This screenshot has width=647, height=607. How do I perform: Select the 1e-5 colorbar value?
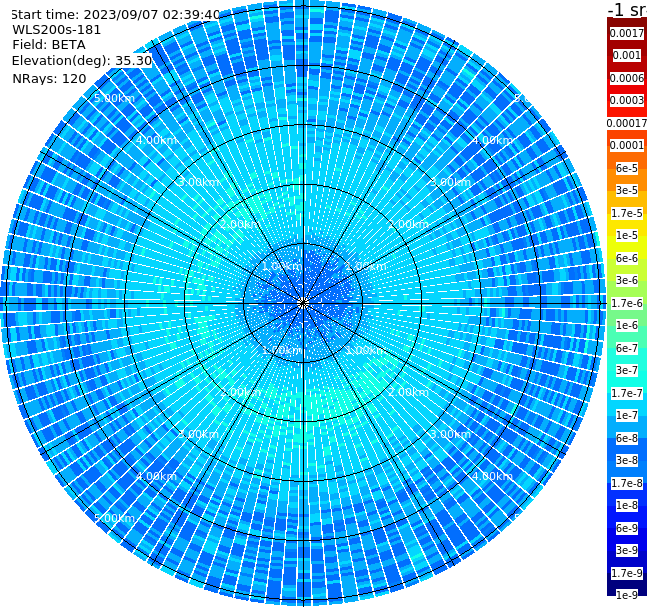tap(627, 235)
